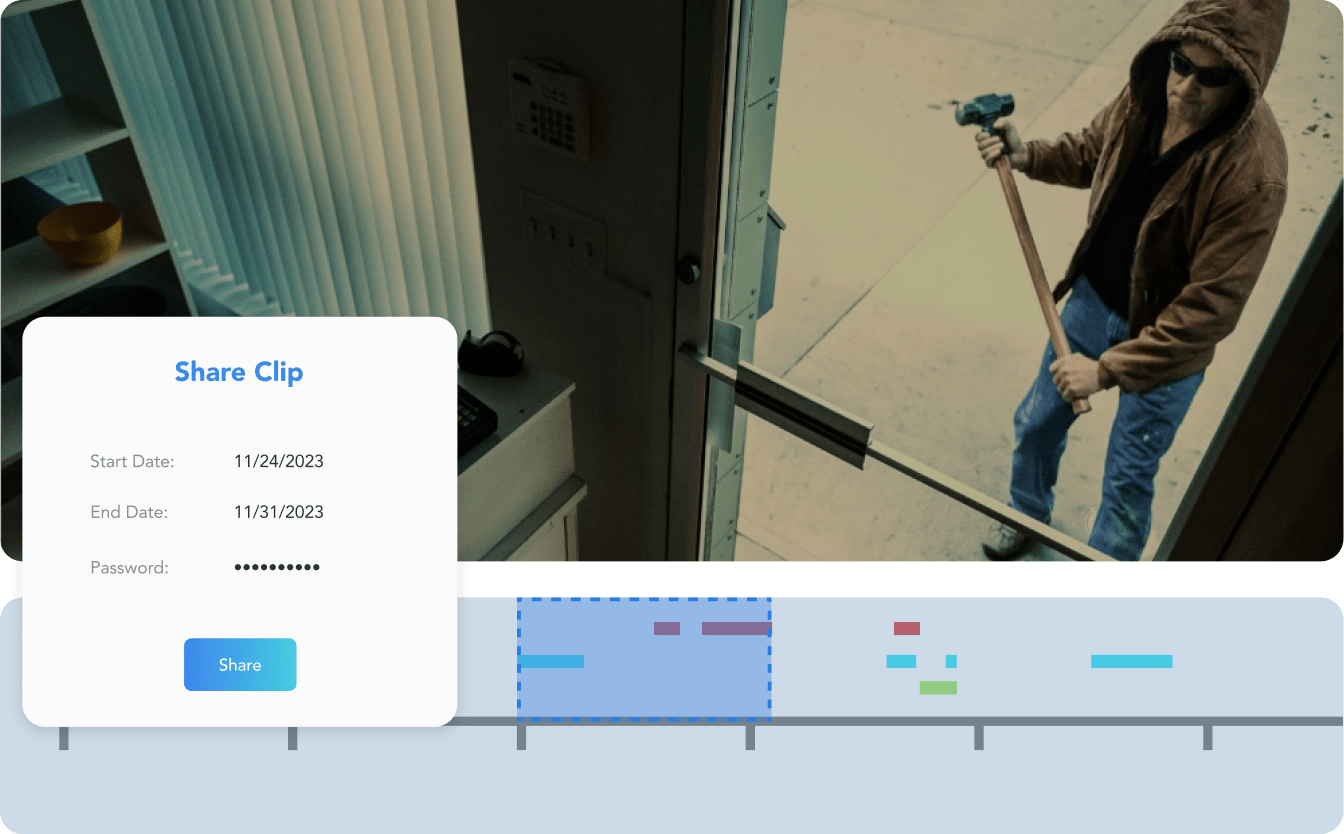Image resolution: width=1344 pixels, height=834 pixels.
Task: Click the rightmost tick mark on the timeline
Action: 1208,738
